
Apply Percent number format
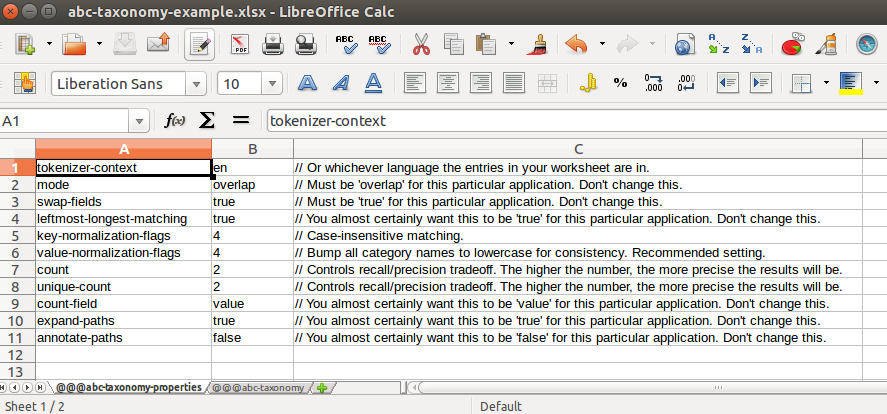(x=621, y=84)
